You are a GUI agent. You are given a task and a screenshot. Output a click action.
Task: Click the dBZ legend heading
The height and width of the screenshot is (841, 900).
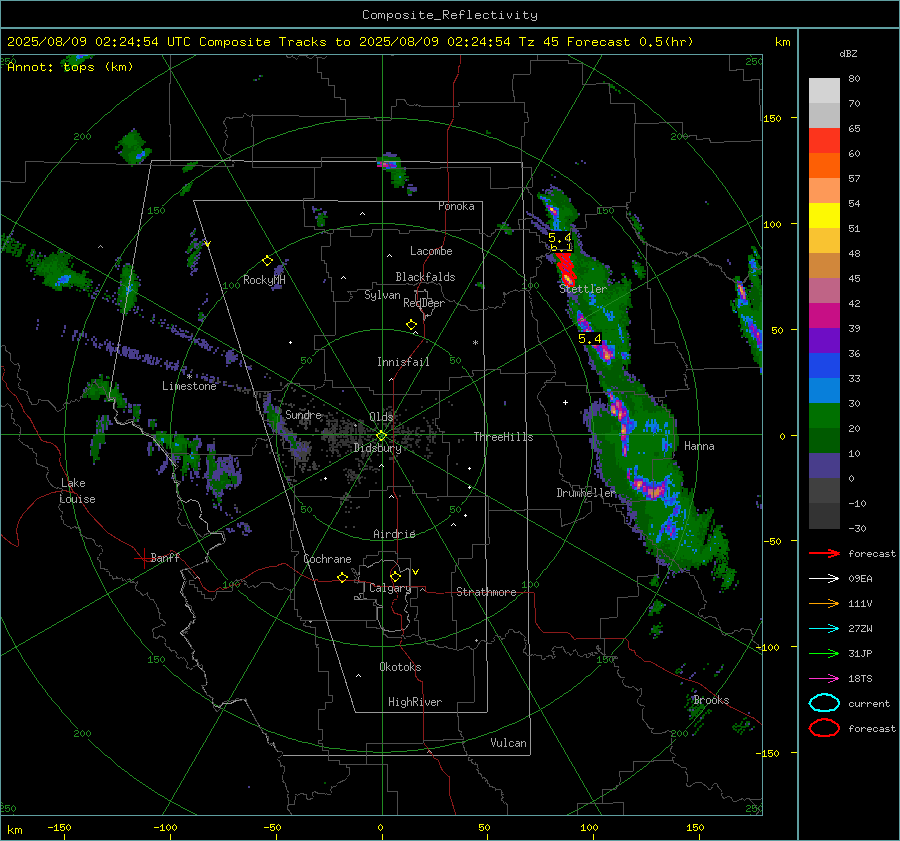click(848, 54)
